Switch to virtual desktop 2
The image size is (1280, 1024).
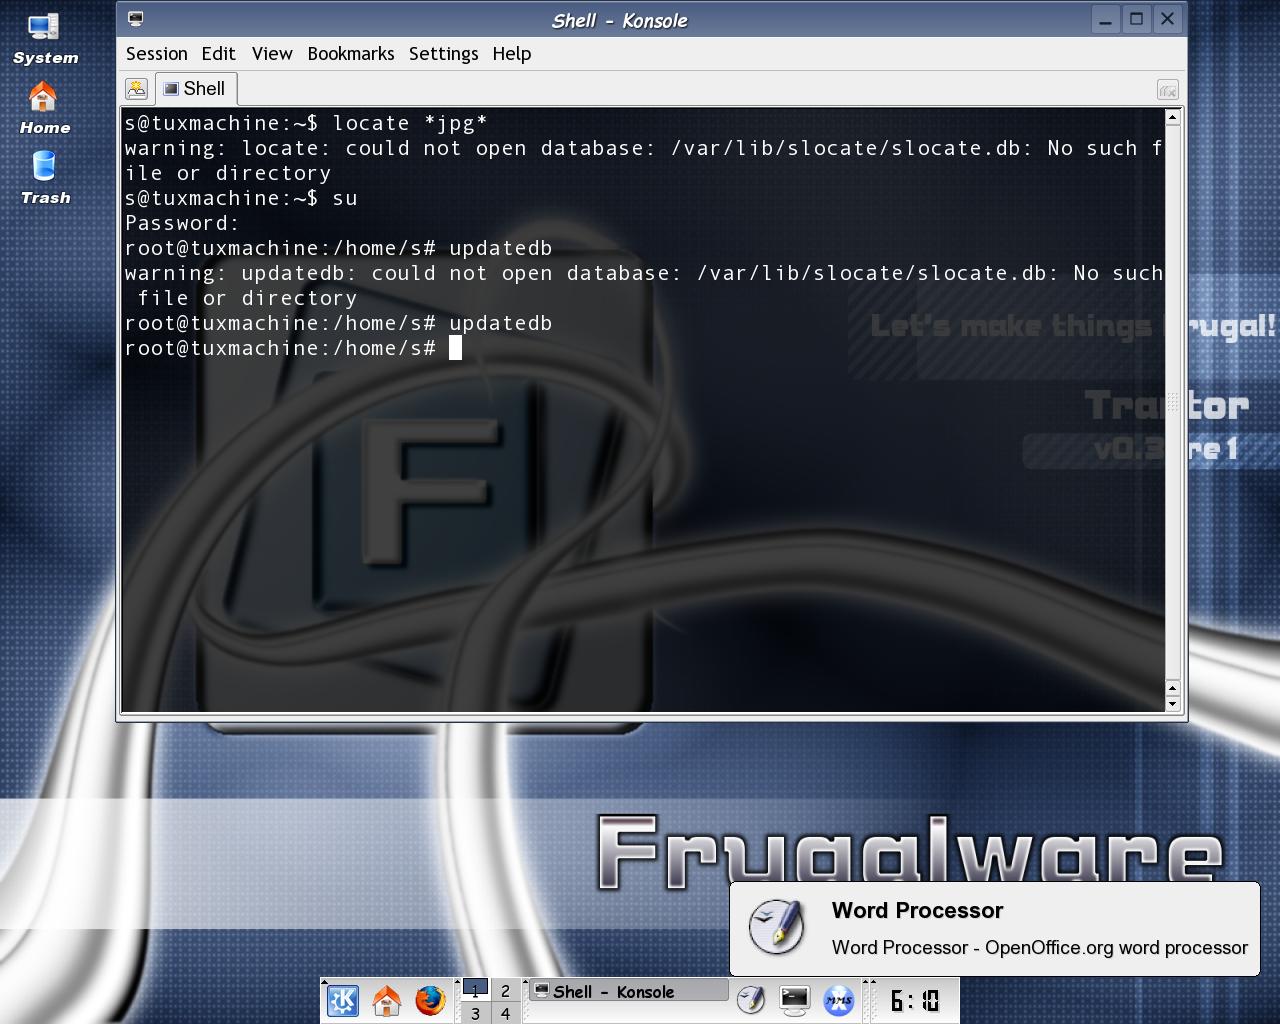(505, 990)
